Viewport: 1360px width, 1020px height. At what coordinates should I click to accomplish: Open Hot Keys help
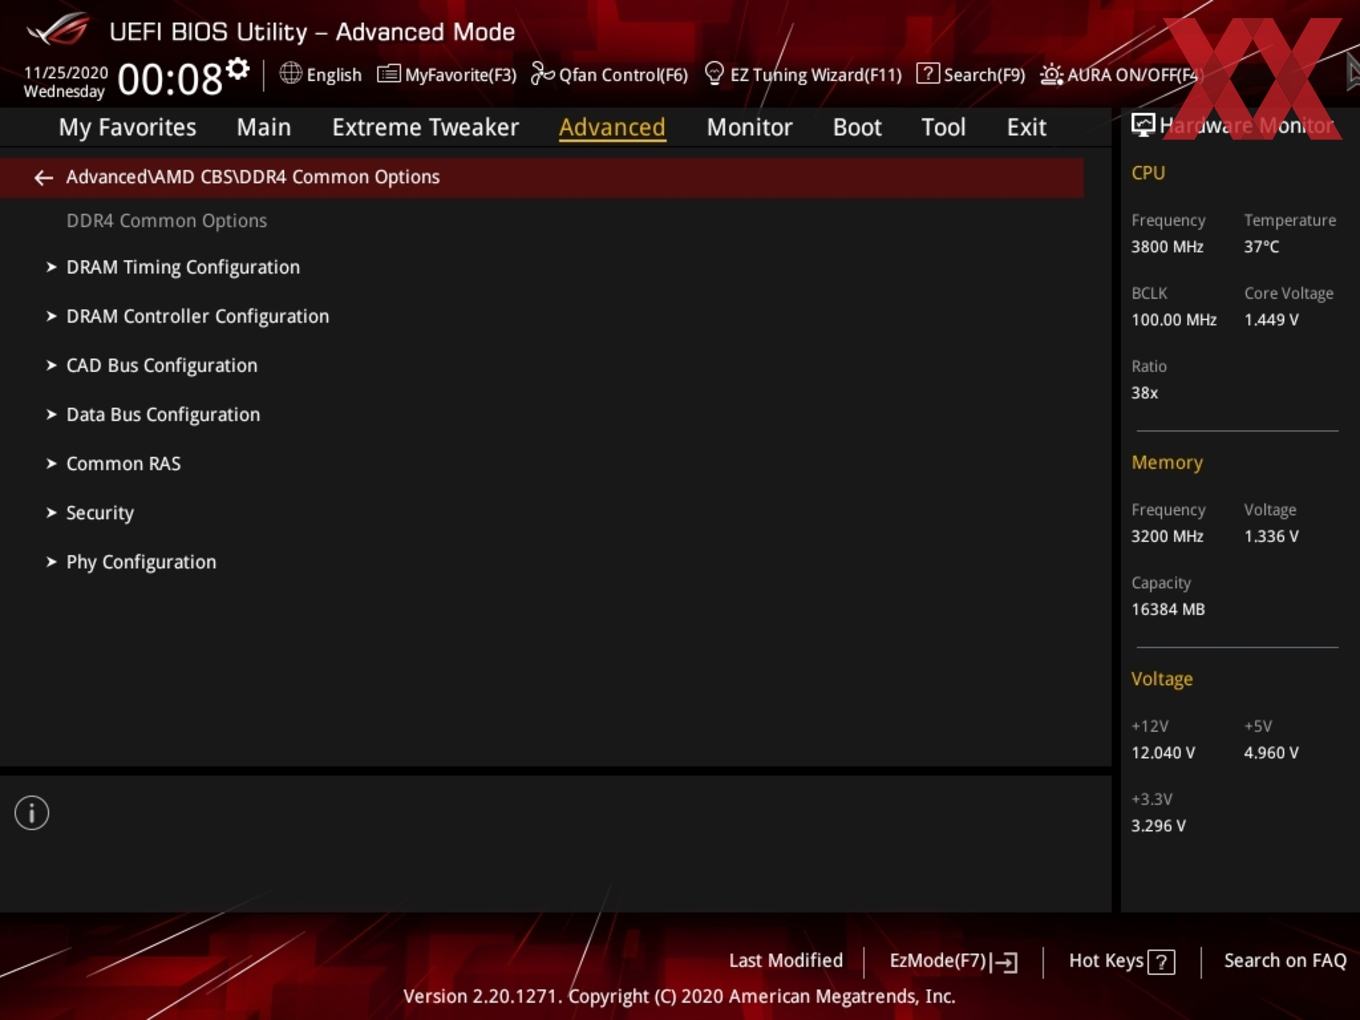click(x=1106, y=961)
